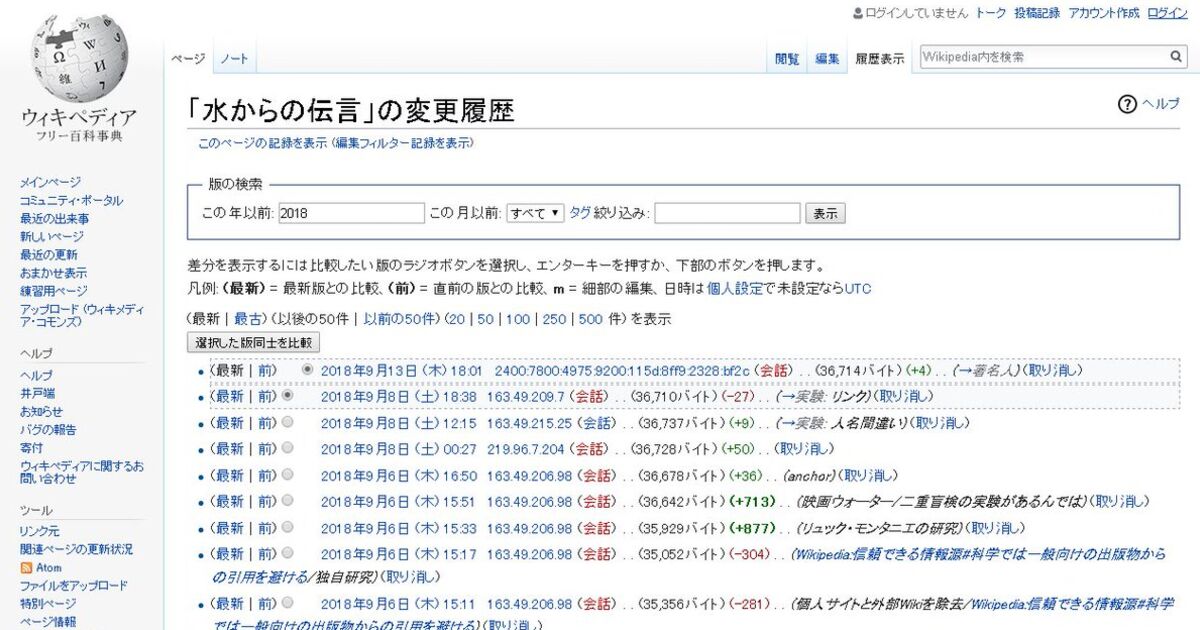The width and height of the screenshot is (1200, 630).
Task: Open 最近の更新 in the sidebar
Action: tap(48, 255)
